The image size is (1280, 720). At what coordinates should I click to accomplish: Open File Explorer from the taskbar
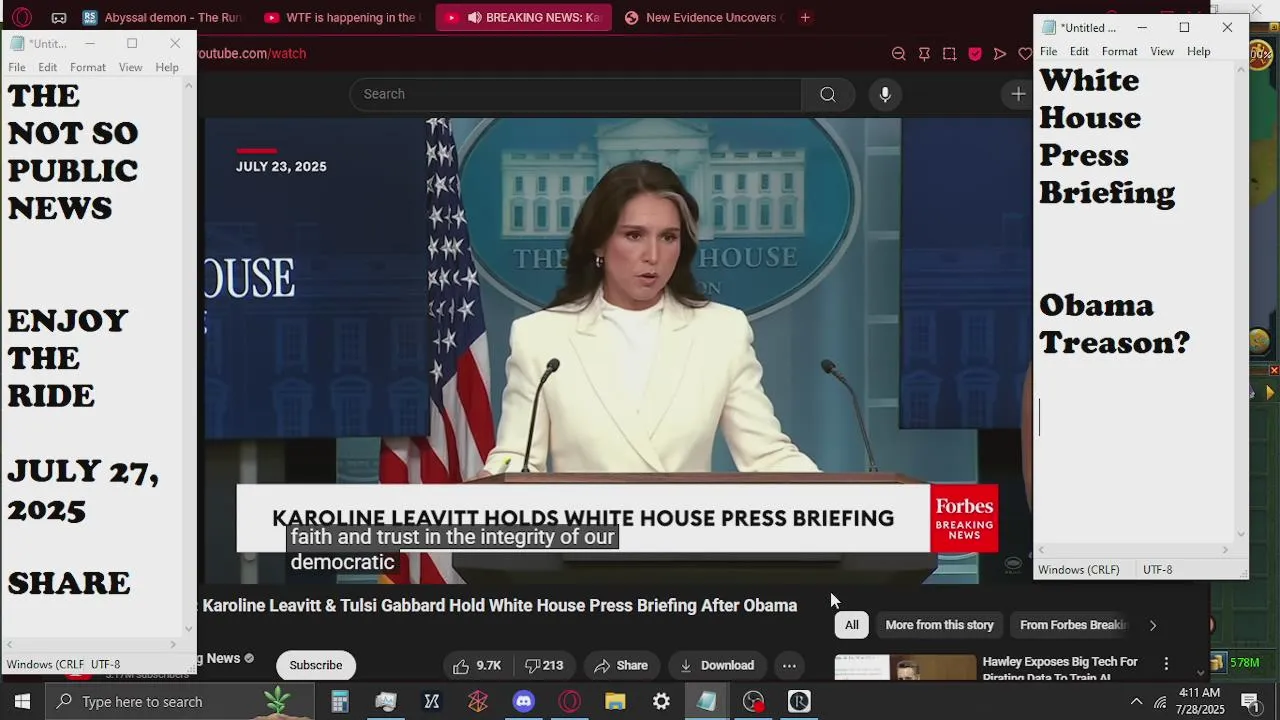(615, 701)
